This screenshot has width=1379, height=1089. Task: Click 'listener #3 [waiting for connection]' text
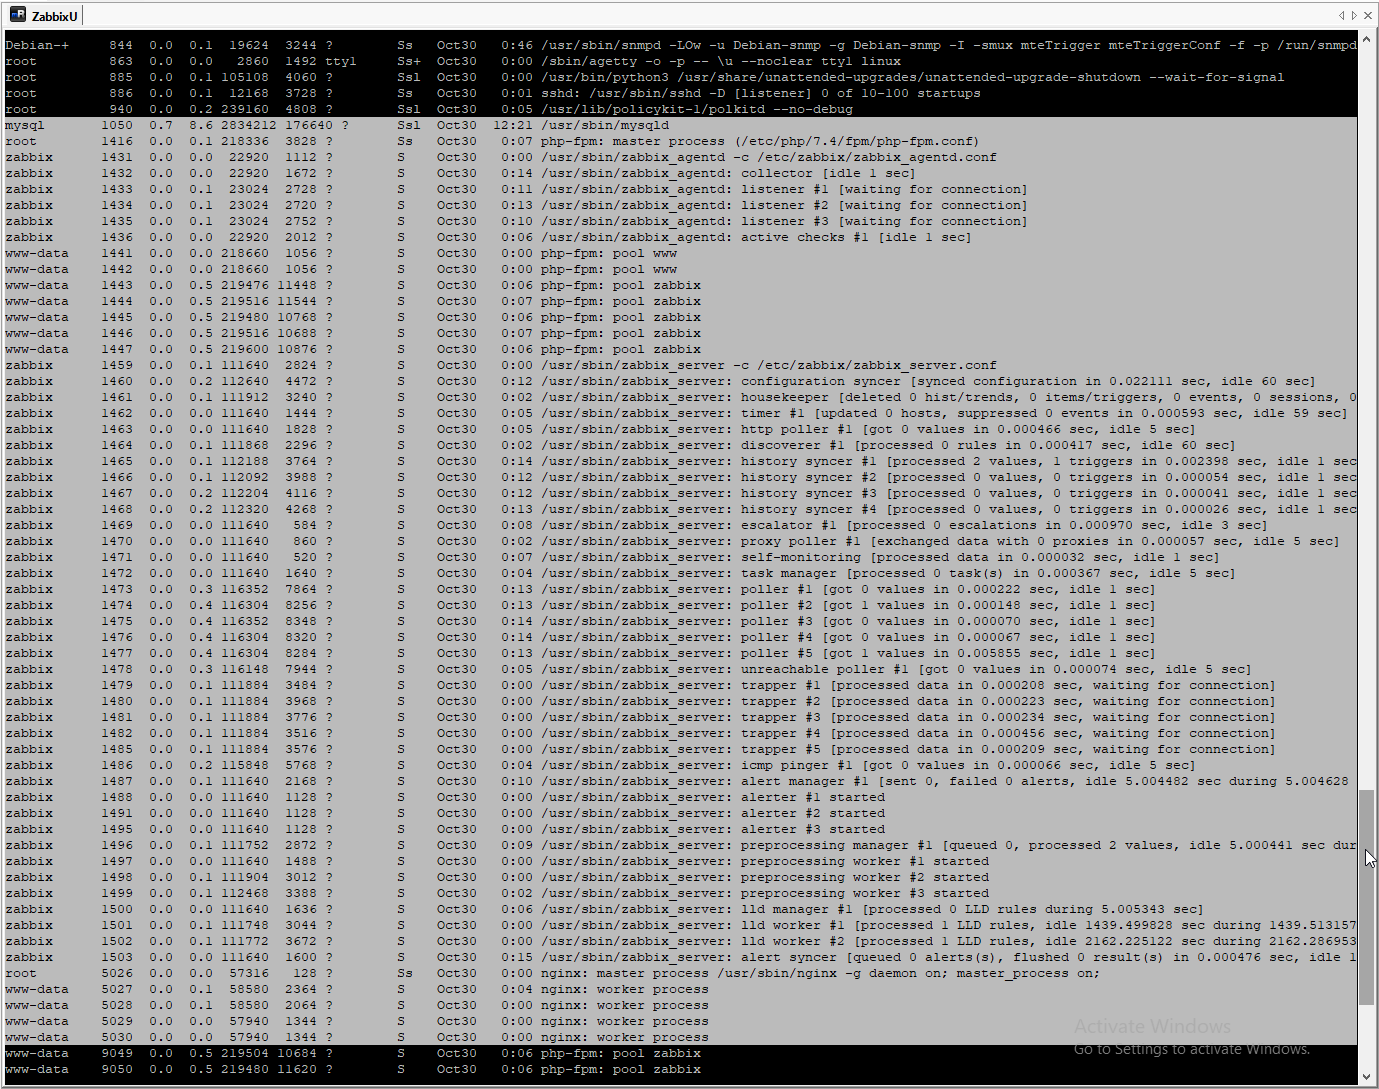pyautogui.click(x=885, y=221)
